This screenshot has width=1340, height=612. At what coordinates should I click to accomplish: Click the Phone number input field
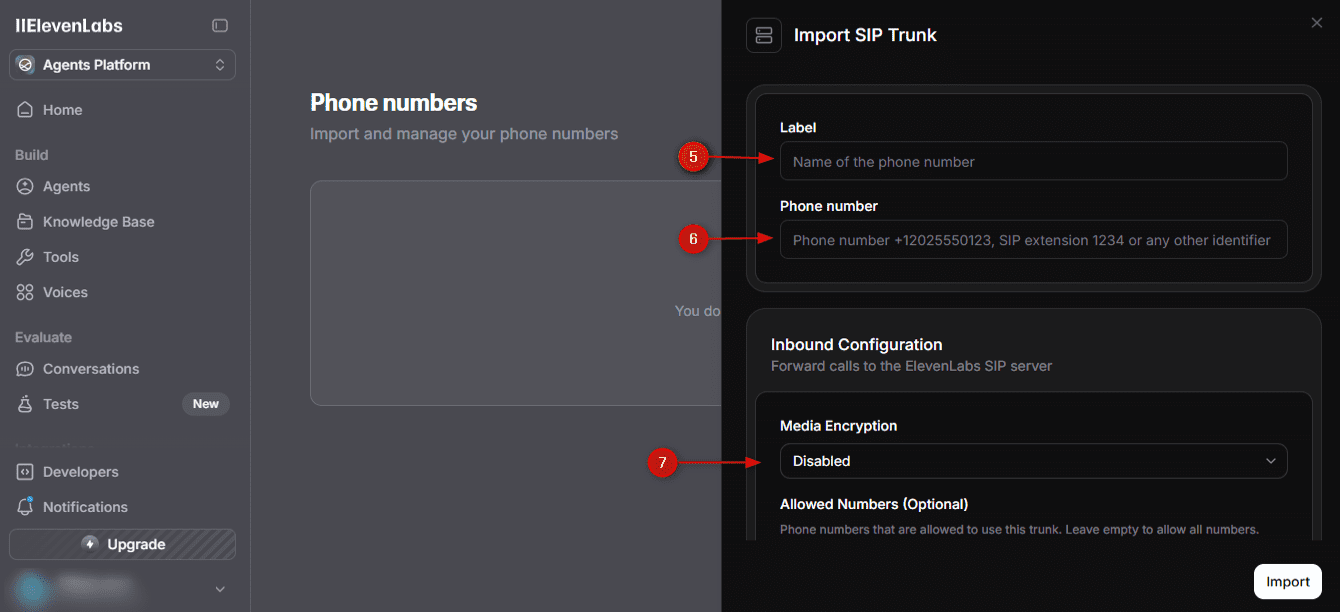[x=1034, y=239]
